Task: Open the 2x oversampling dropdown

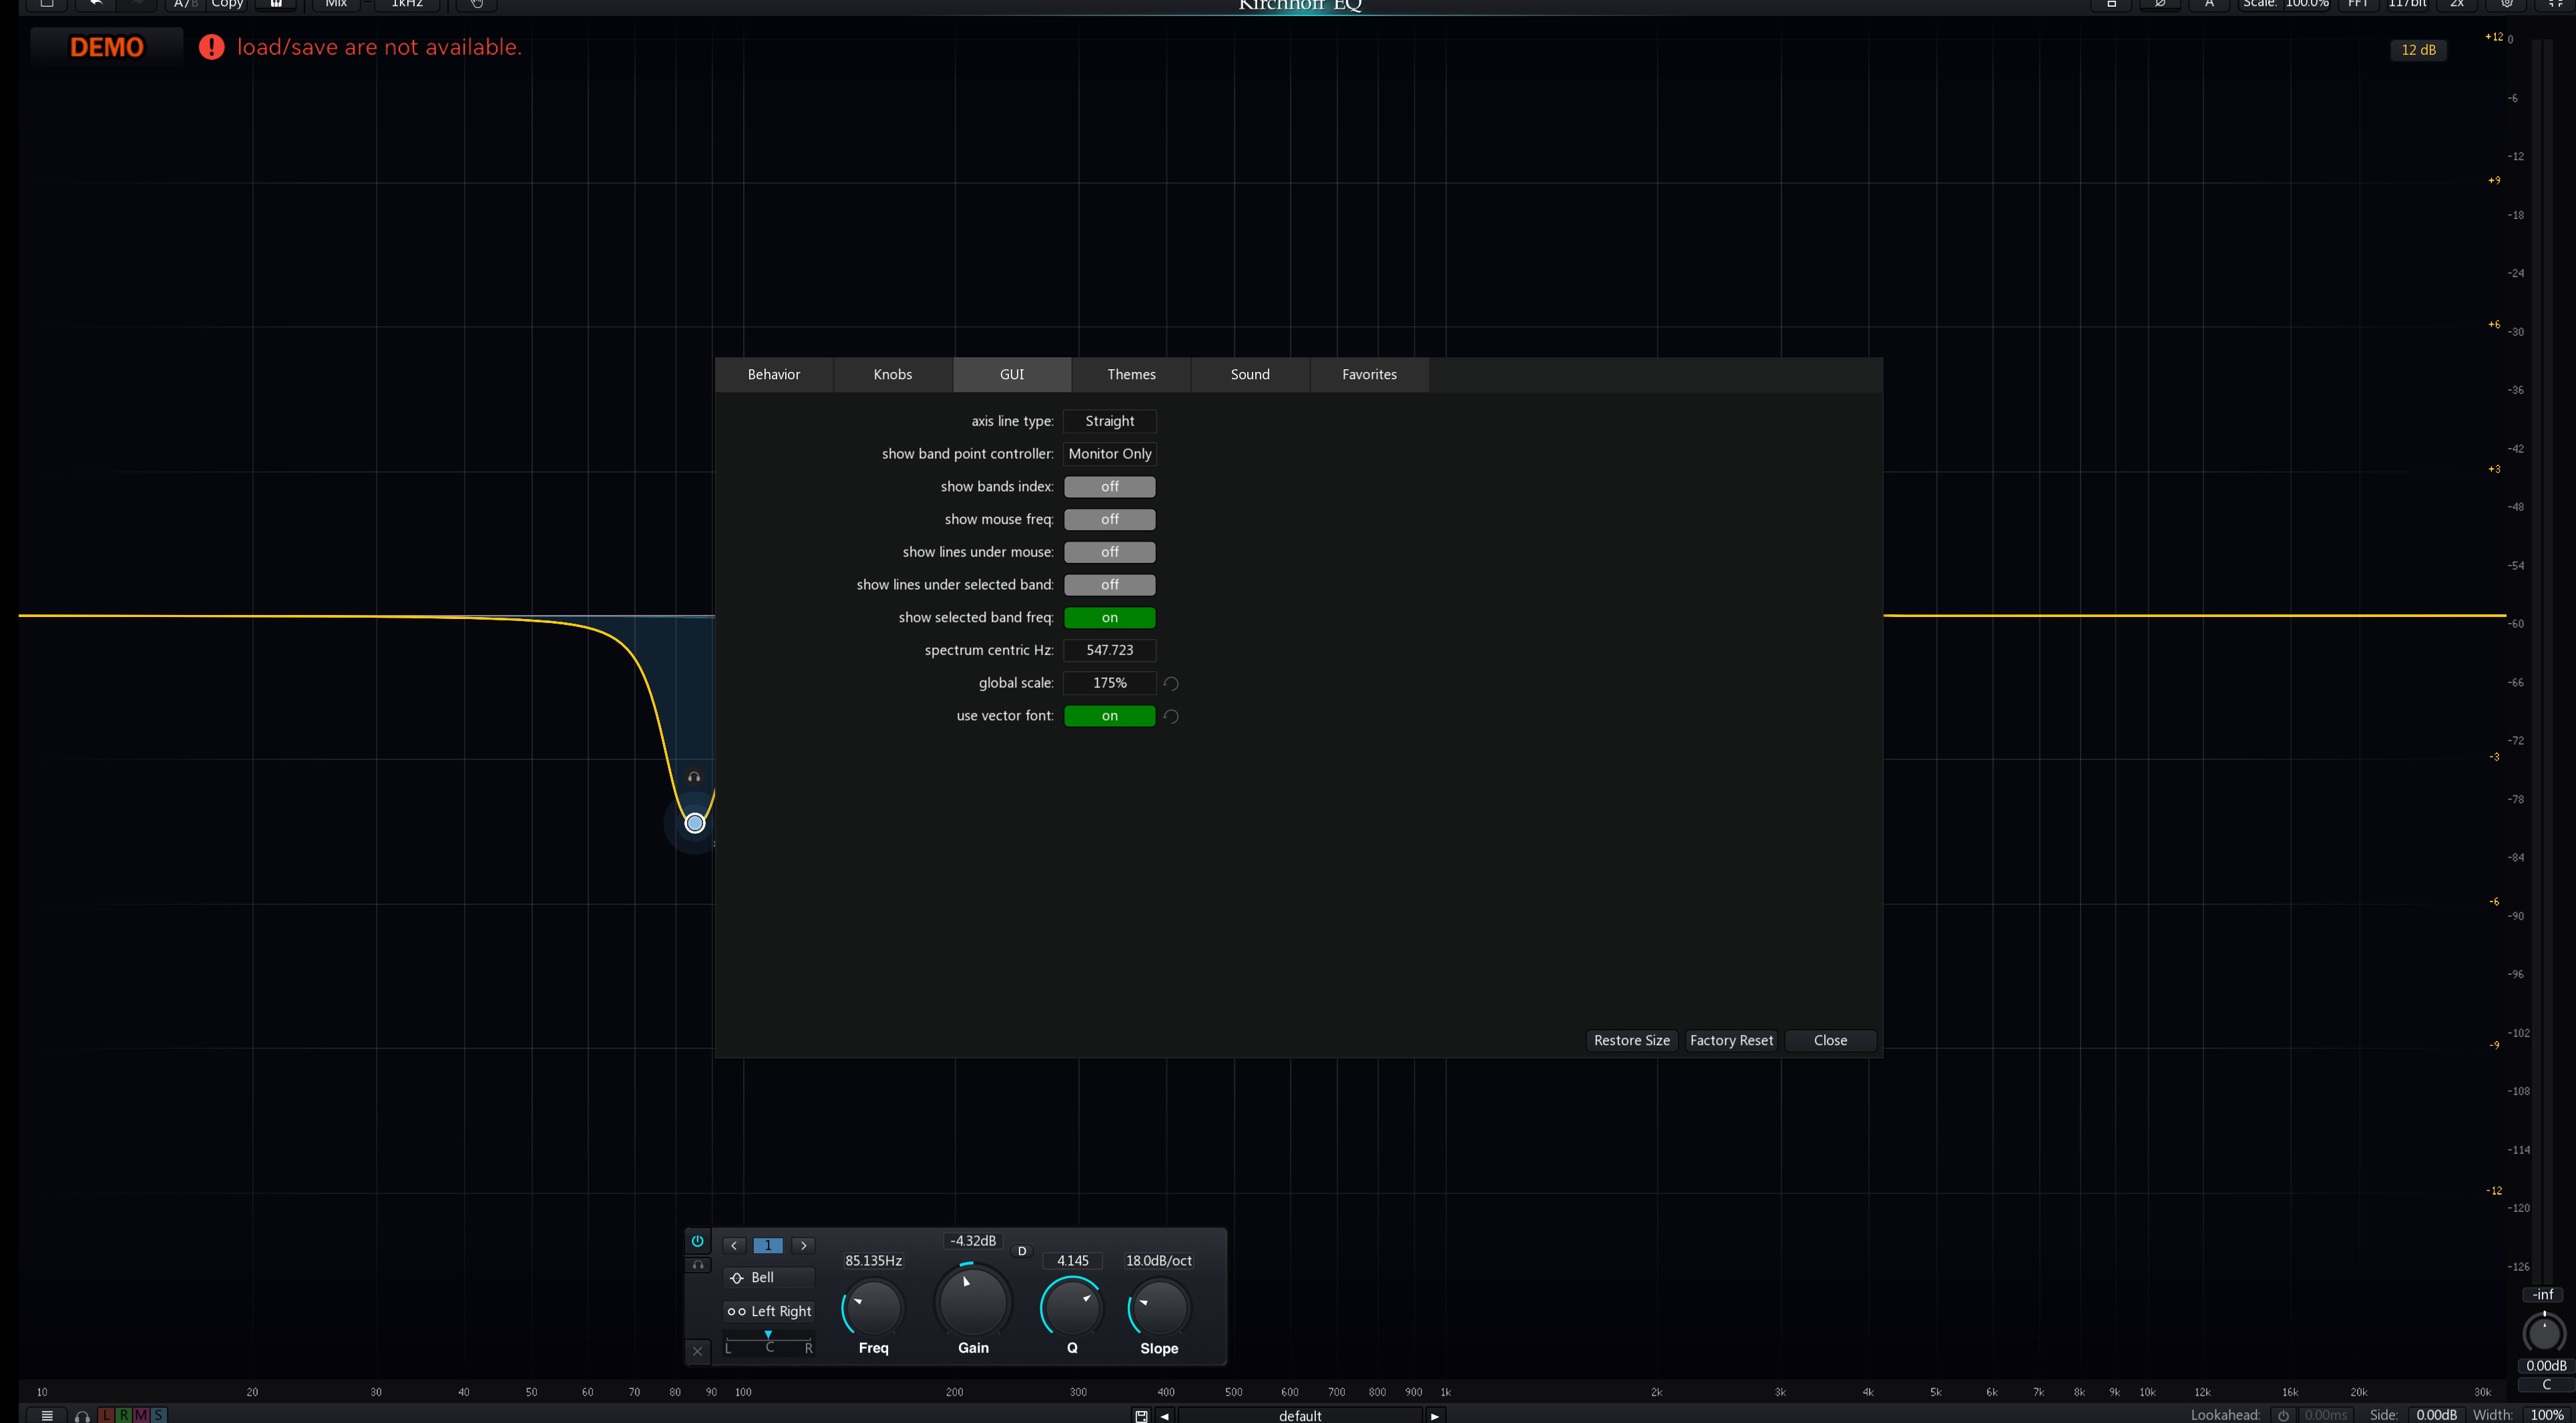Action: pyautogui.click(x=2456, y=4)
